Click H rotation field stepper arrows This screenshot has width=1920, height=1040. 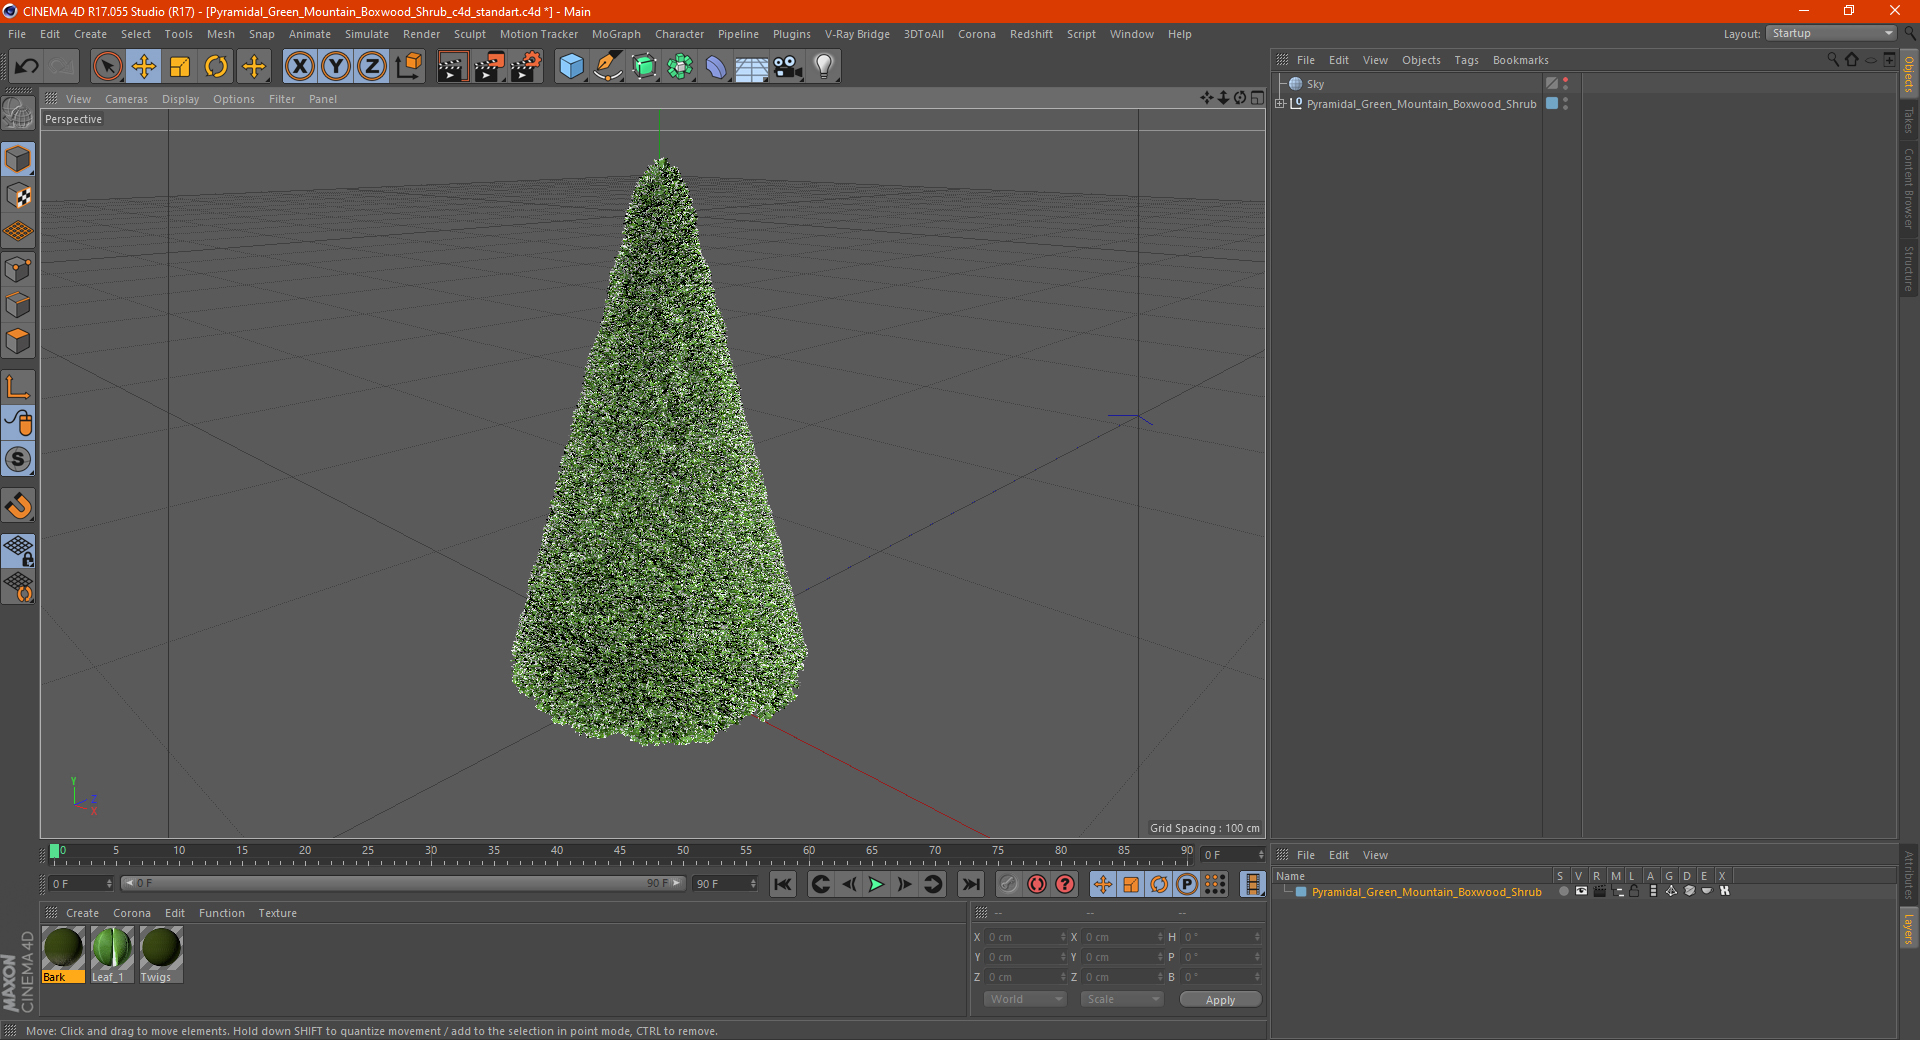click(x=1257, y=937)
